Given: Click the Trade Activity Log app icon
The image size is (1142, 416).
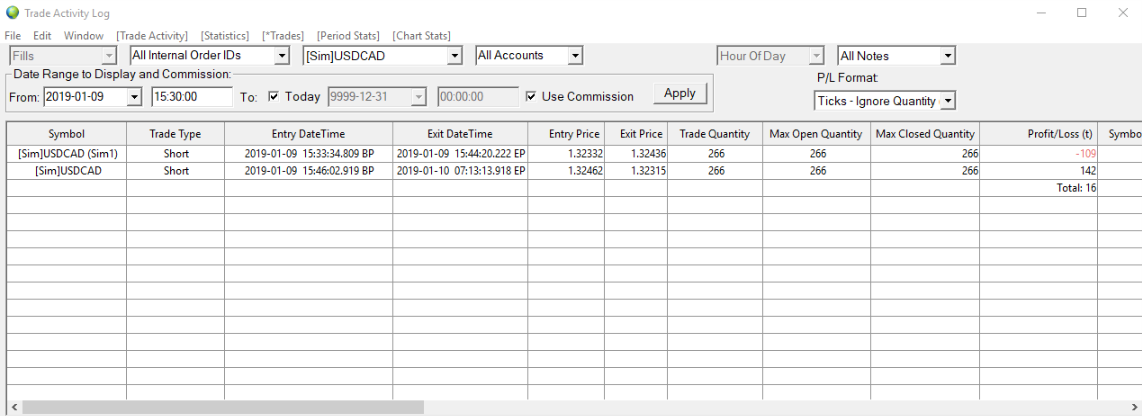Looking at the screenshot, I should 12,12.
